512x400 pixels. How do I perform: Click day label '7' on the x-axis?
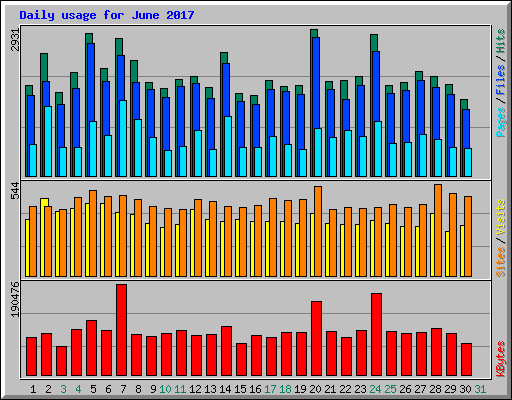point(123,389)
